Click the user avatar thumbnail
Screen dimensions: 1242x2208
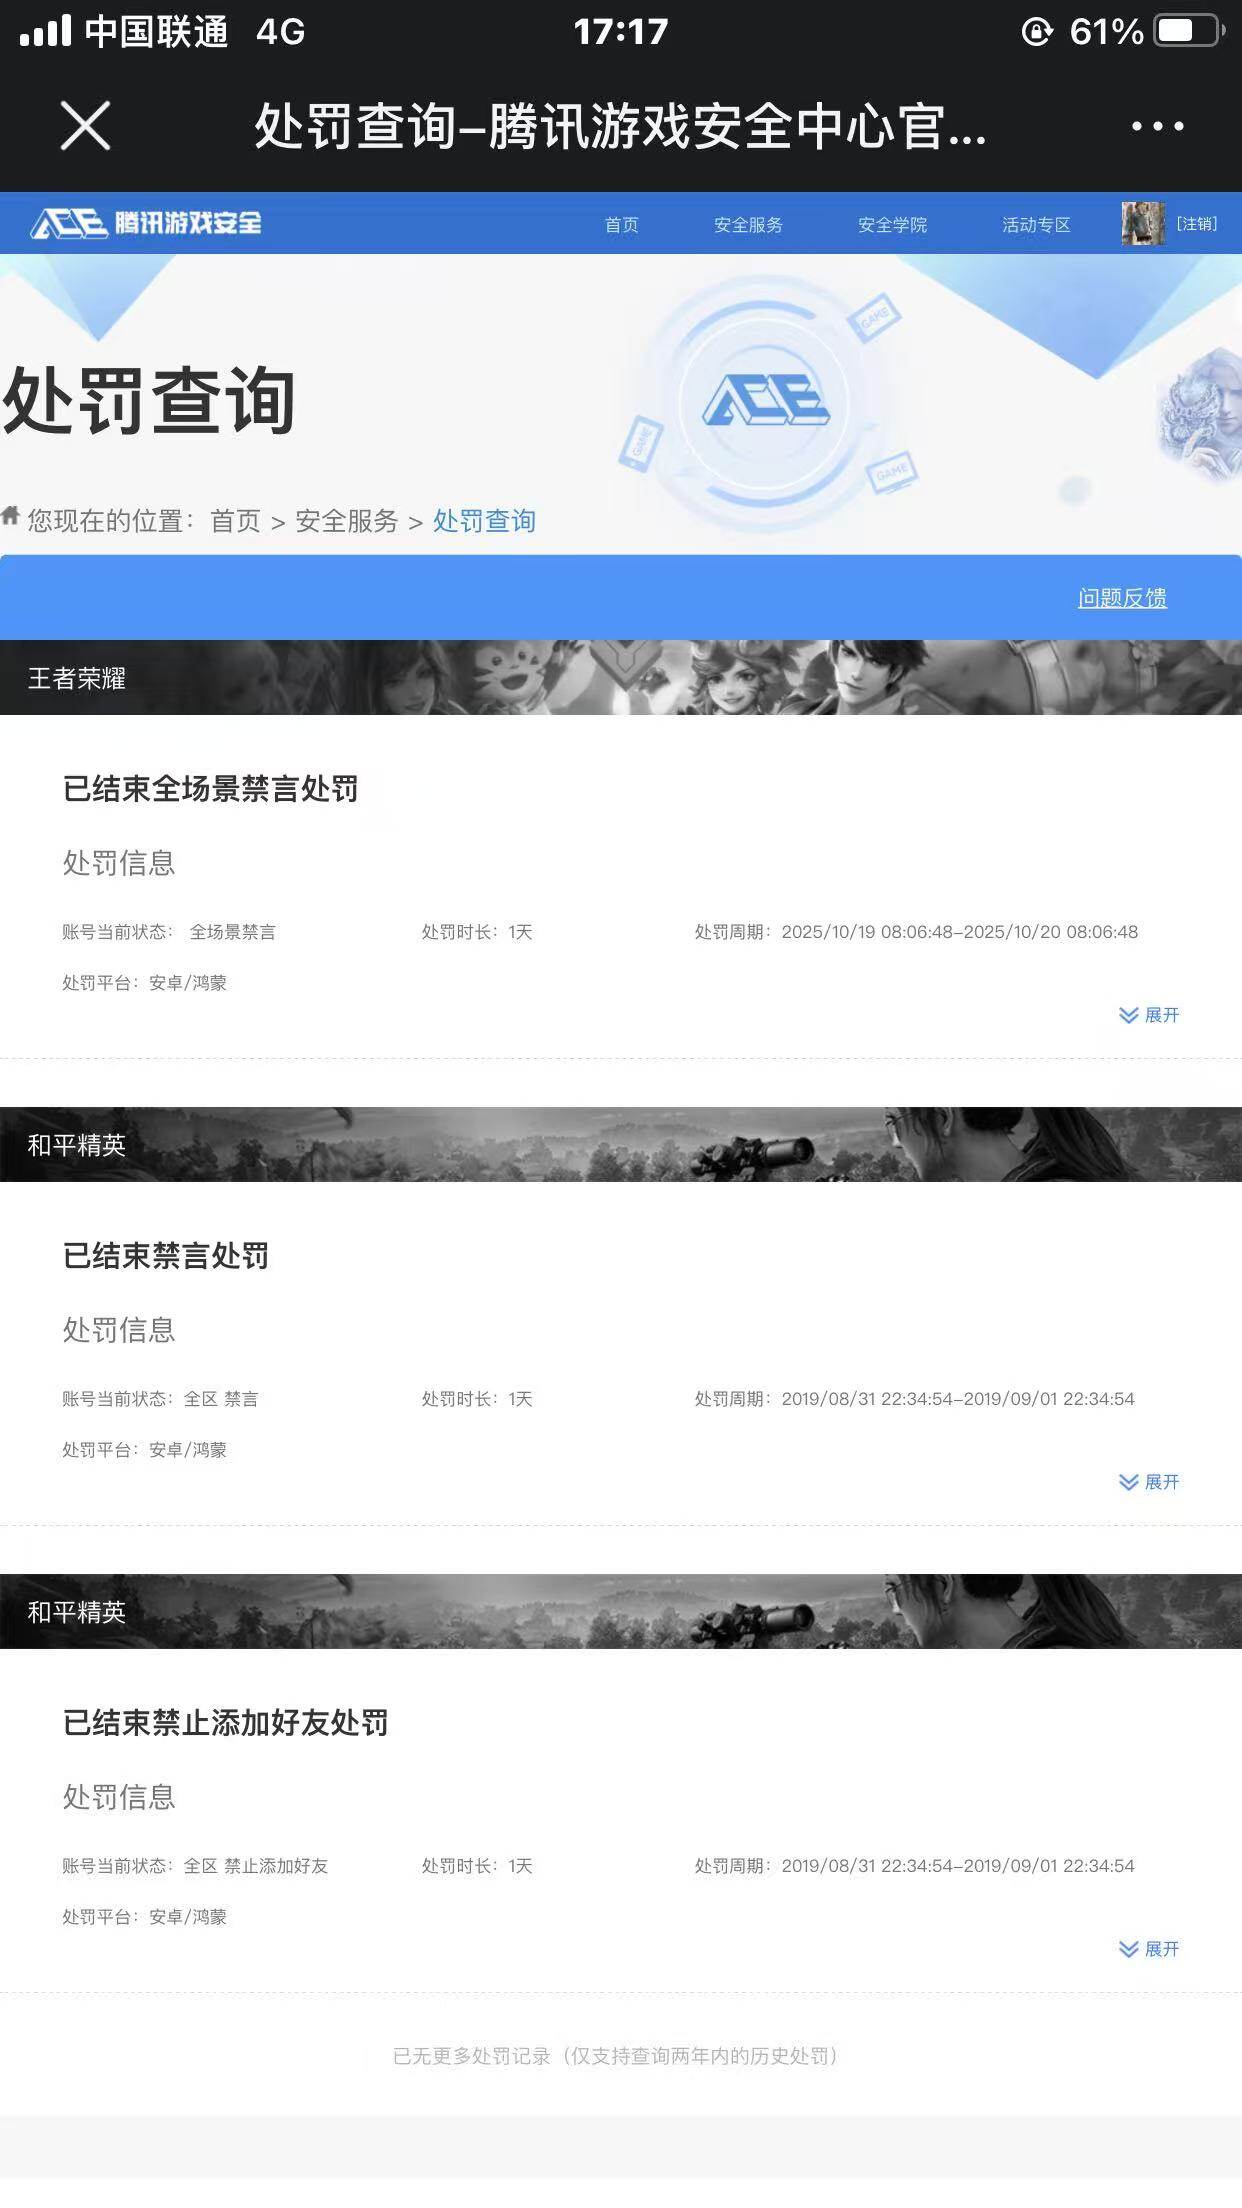[x=1143, y=223]
